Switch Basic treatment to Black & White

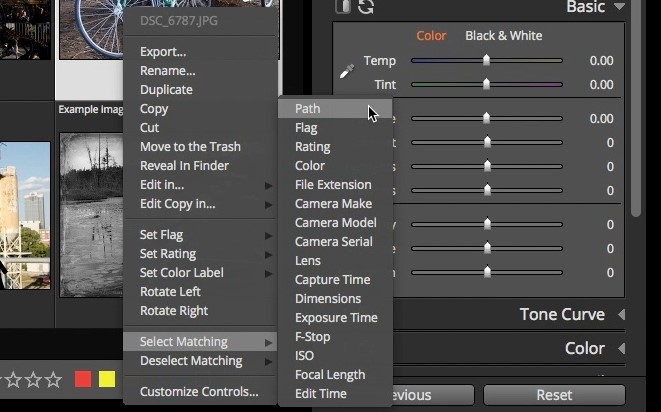[503, 36]
